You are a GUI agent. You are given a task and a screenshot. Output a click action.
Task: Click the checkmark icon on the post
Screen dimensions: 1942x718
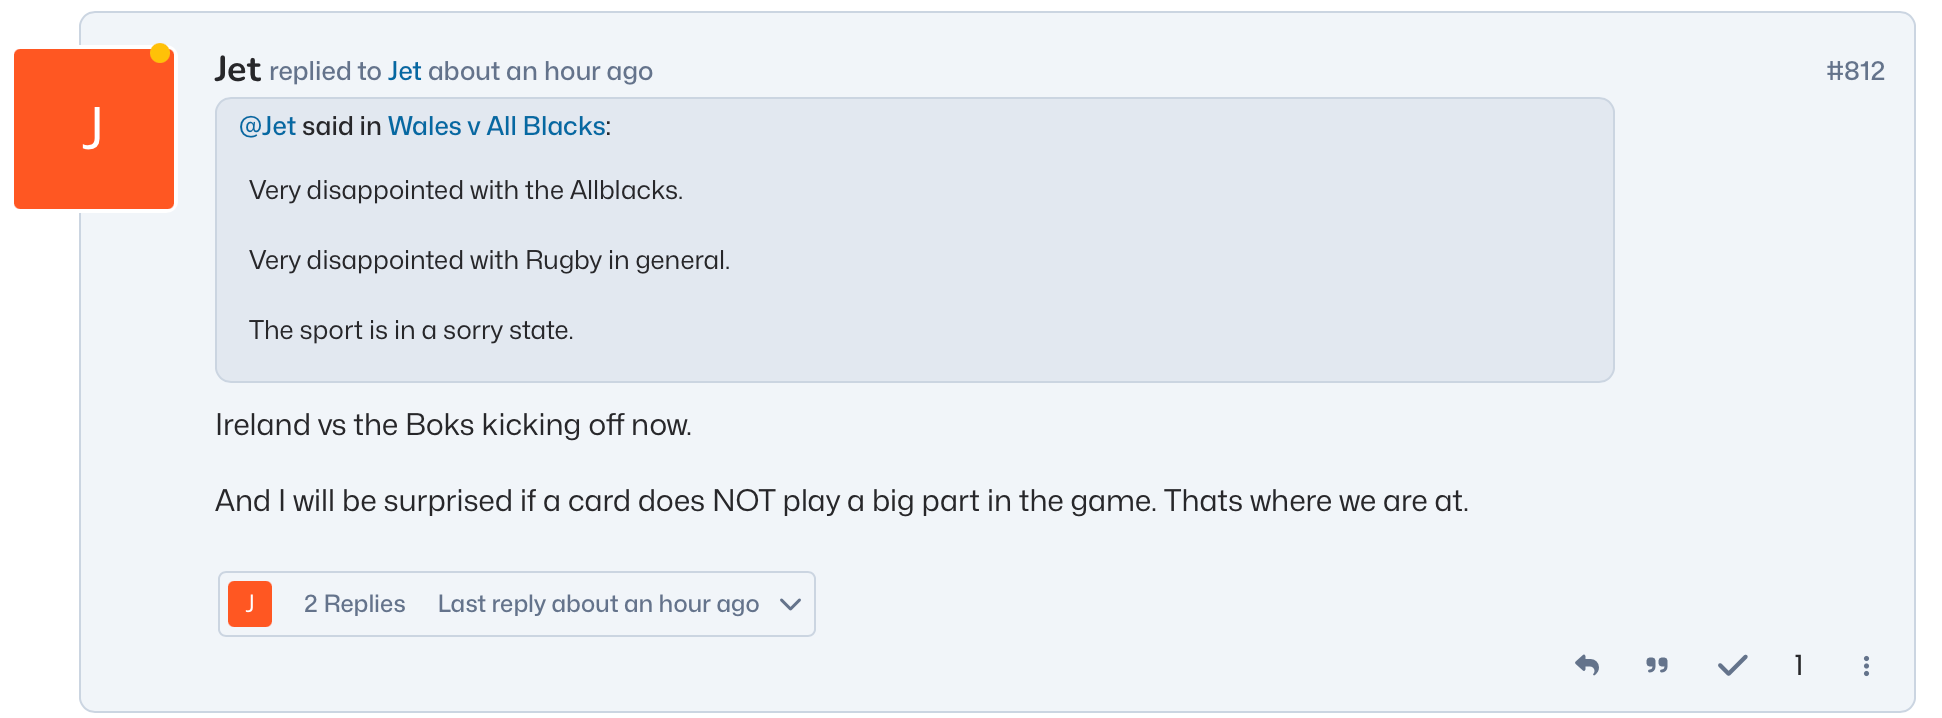coord(1732,664)
